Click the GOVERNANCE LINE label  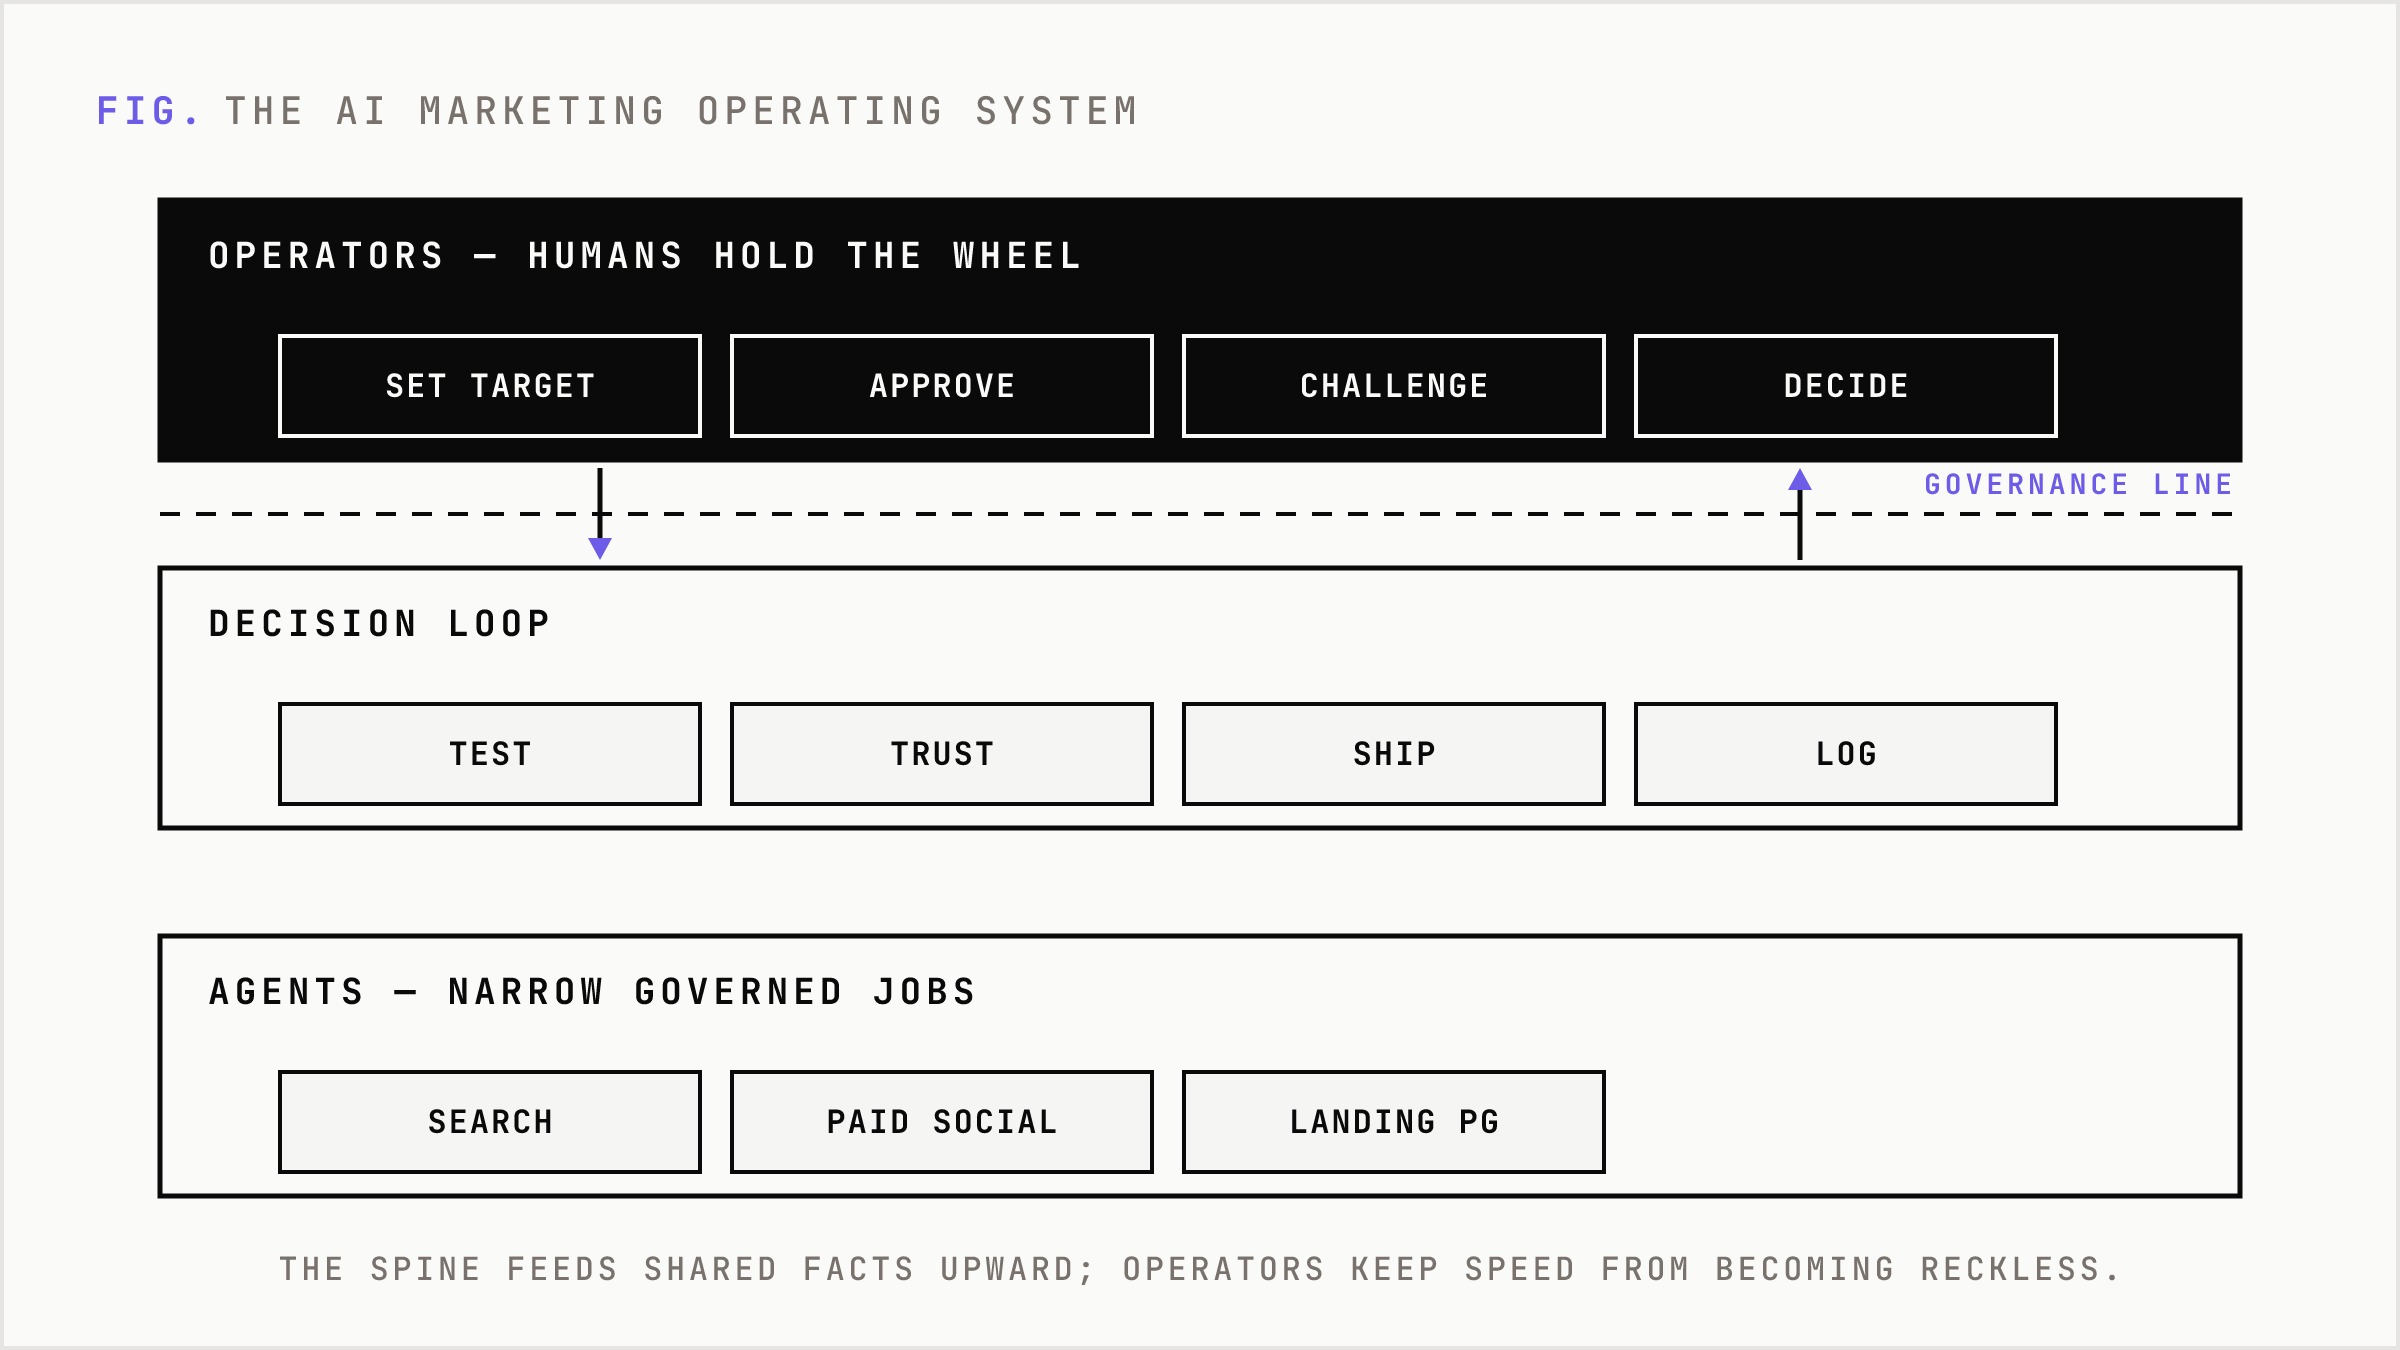pyautogui.click(x=2078, y=485)
